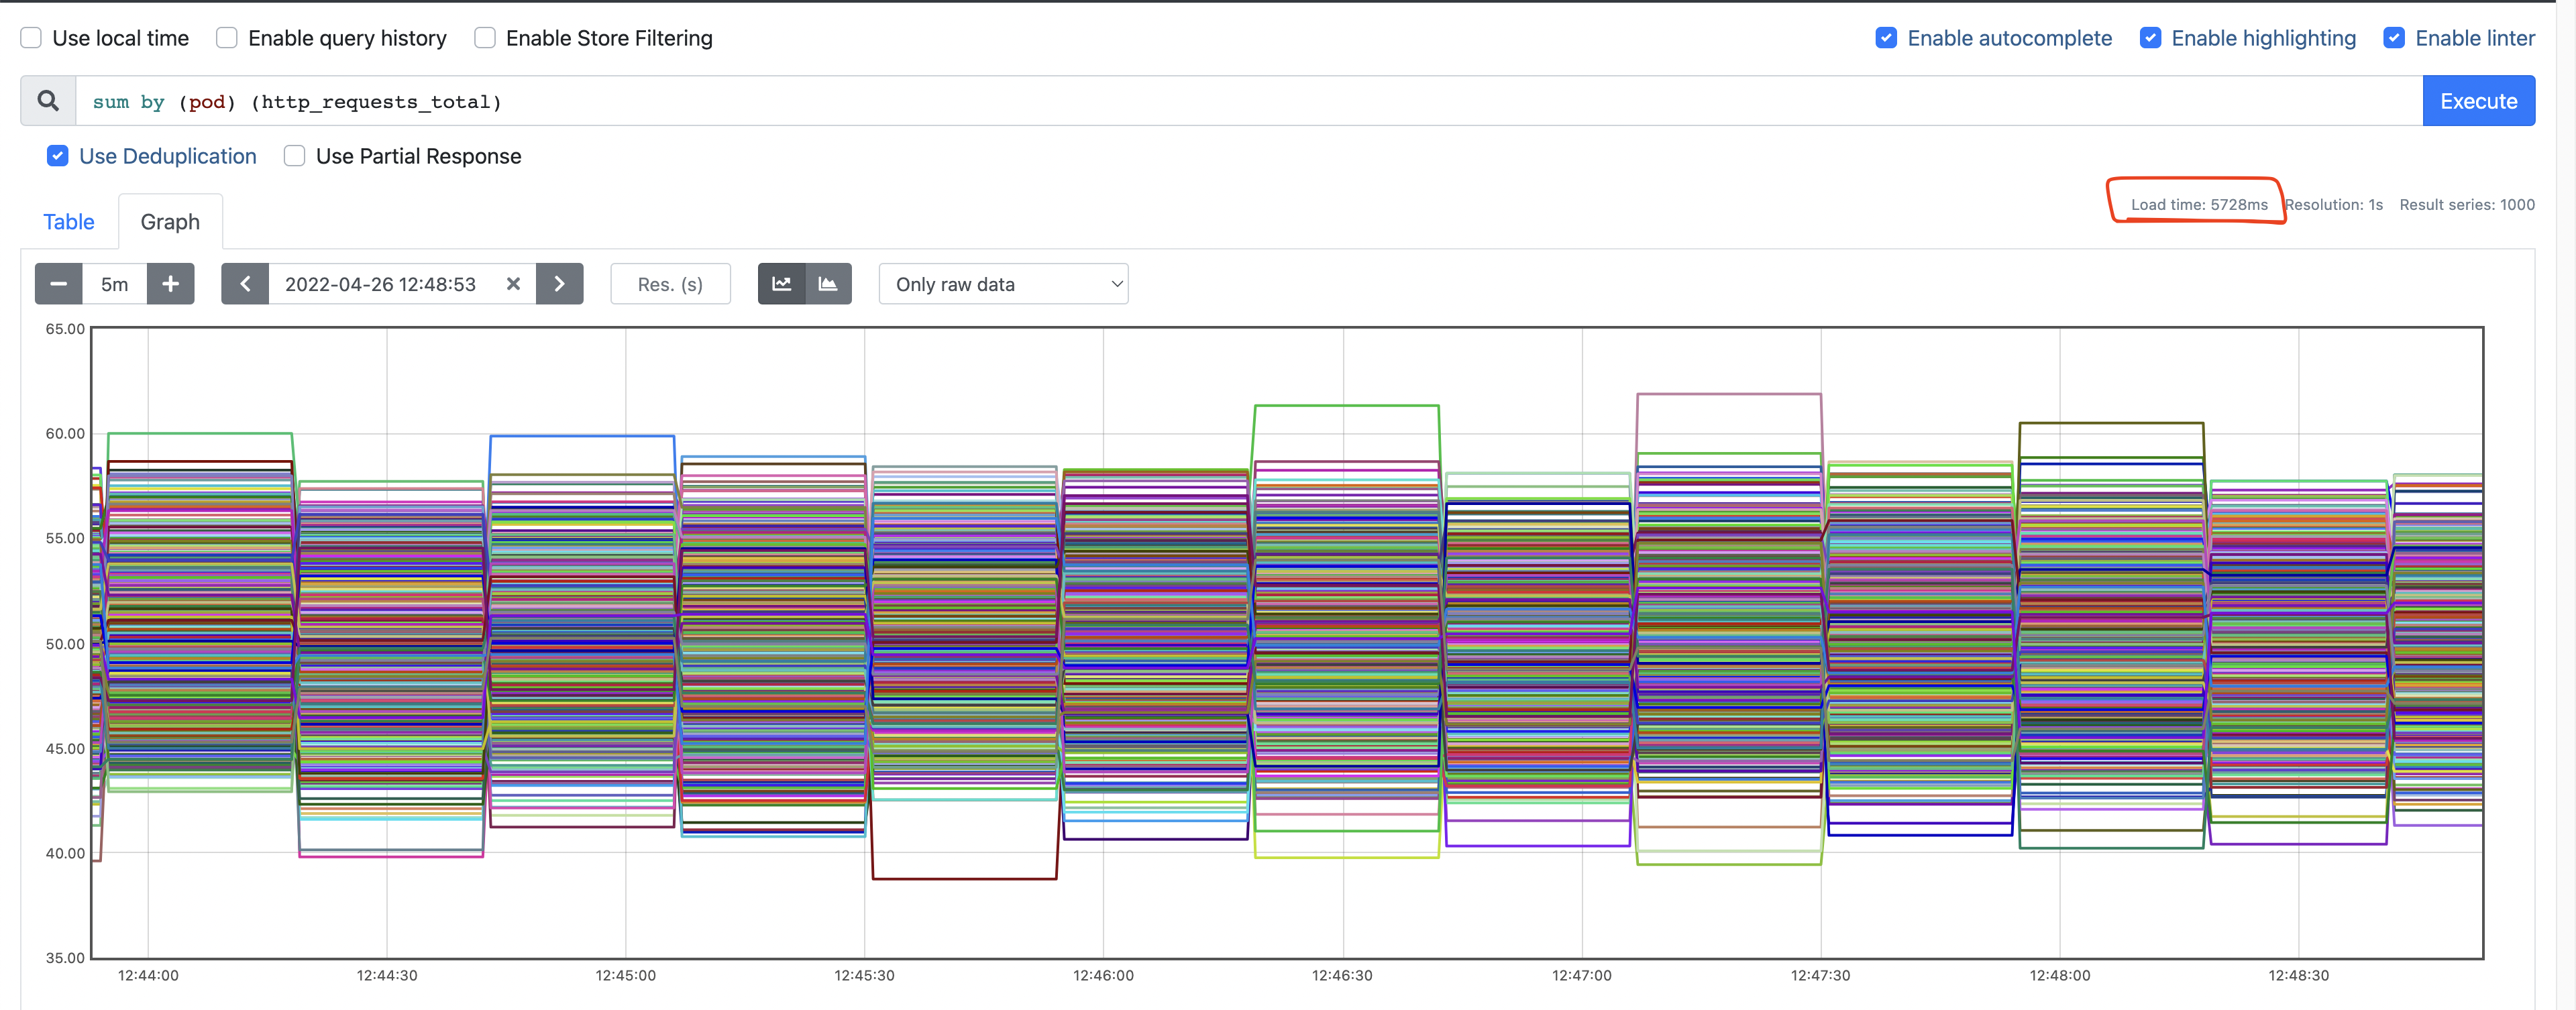Switch to the Table tab
The image size is (2576, 1010).
click(68, 221)
